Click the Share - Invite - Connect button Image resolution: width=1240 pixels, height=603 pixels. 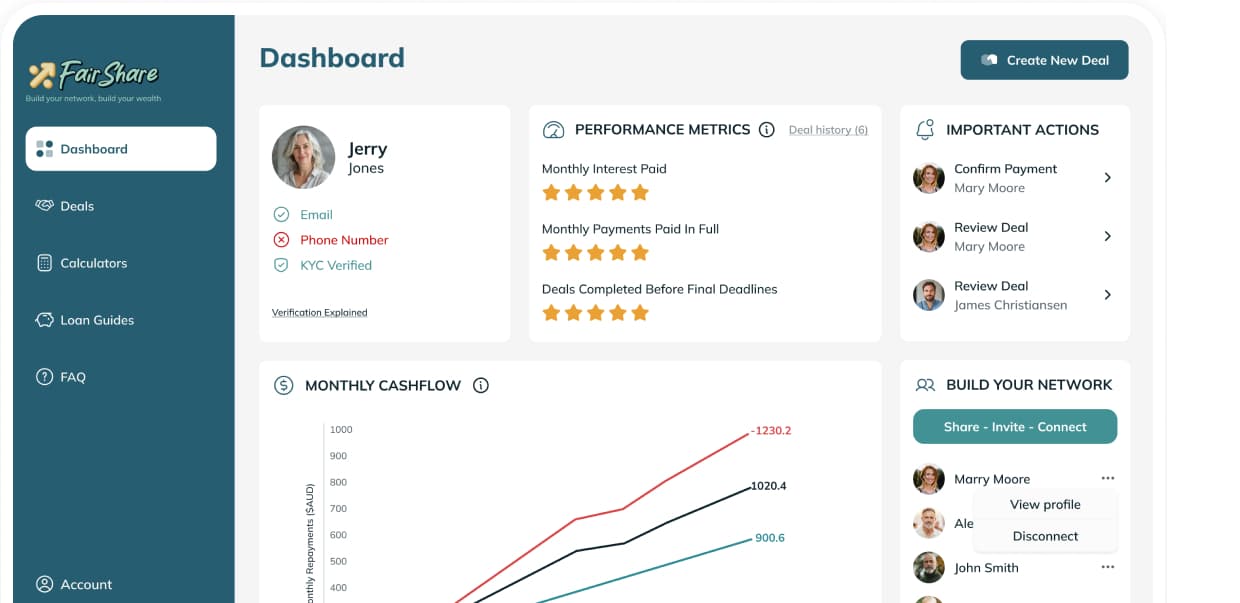1014,427
